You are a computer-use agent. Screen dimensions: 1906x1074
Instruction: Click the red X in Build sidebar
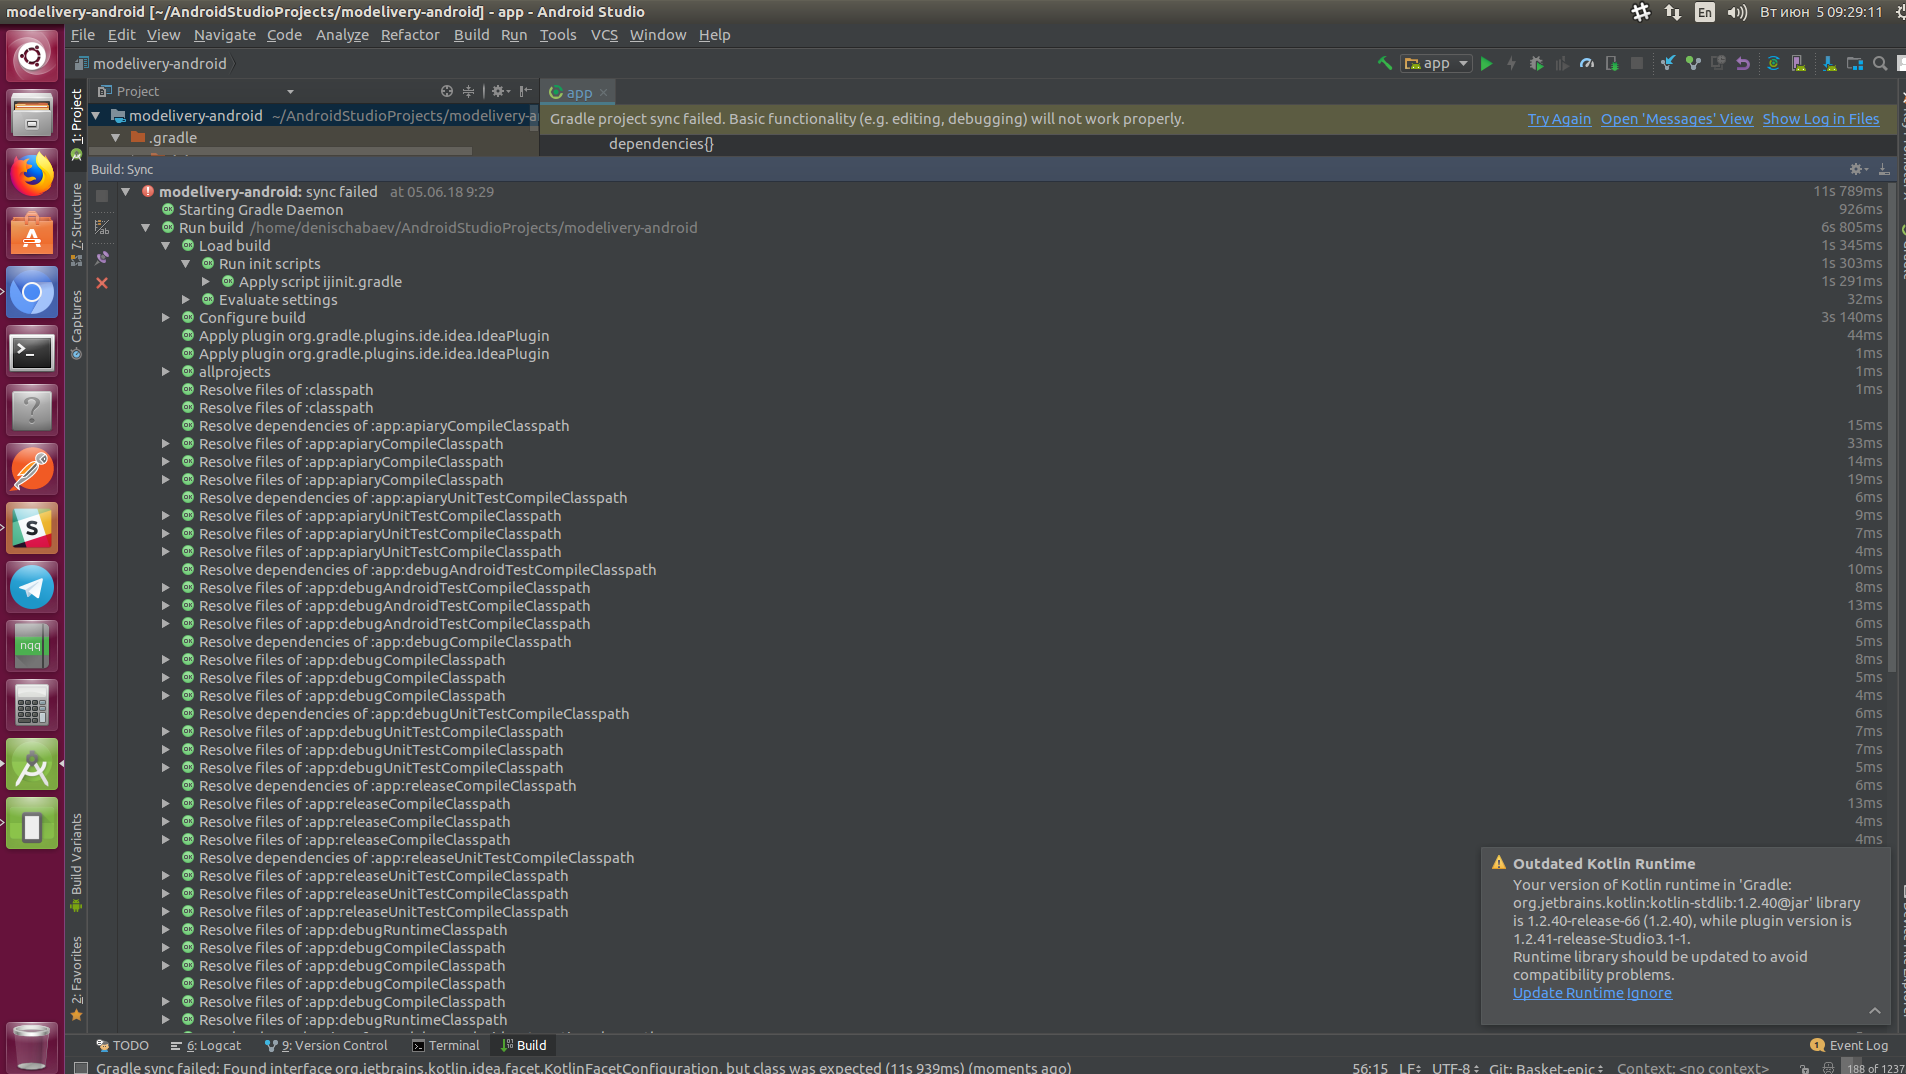(102, 283)
